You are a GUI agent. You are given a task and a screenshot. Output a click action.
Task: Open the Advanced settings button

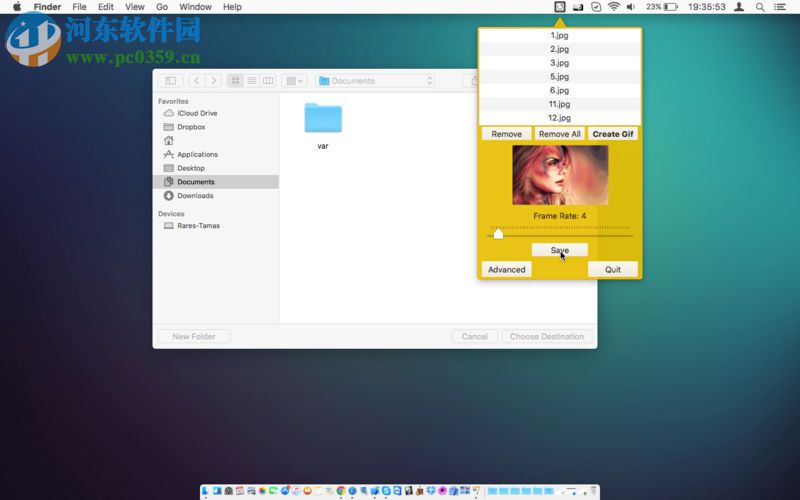pos(507,269)
